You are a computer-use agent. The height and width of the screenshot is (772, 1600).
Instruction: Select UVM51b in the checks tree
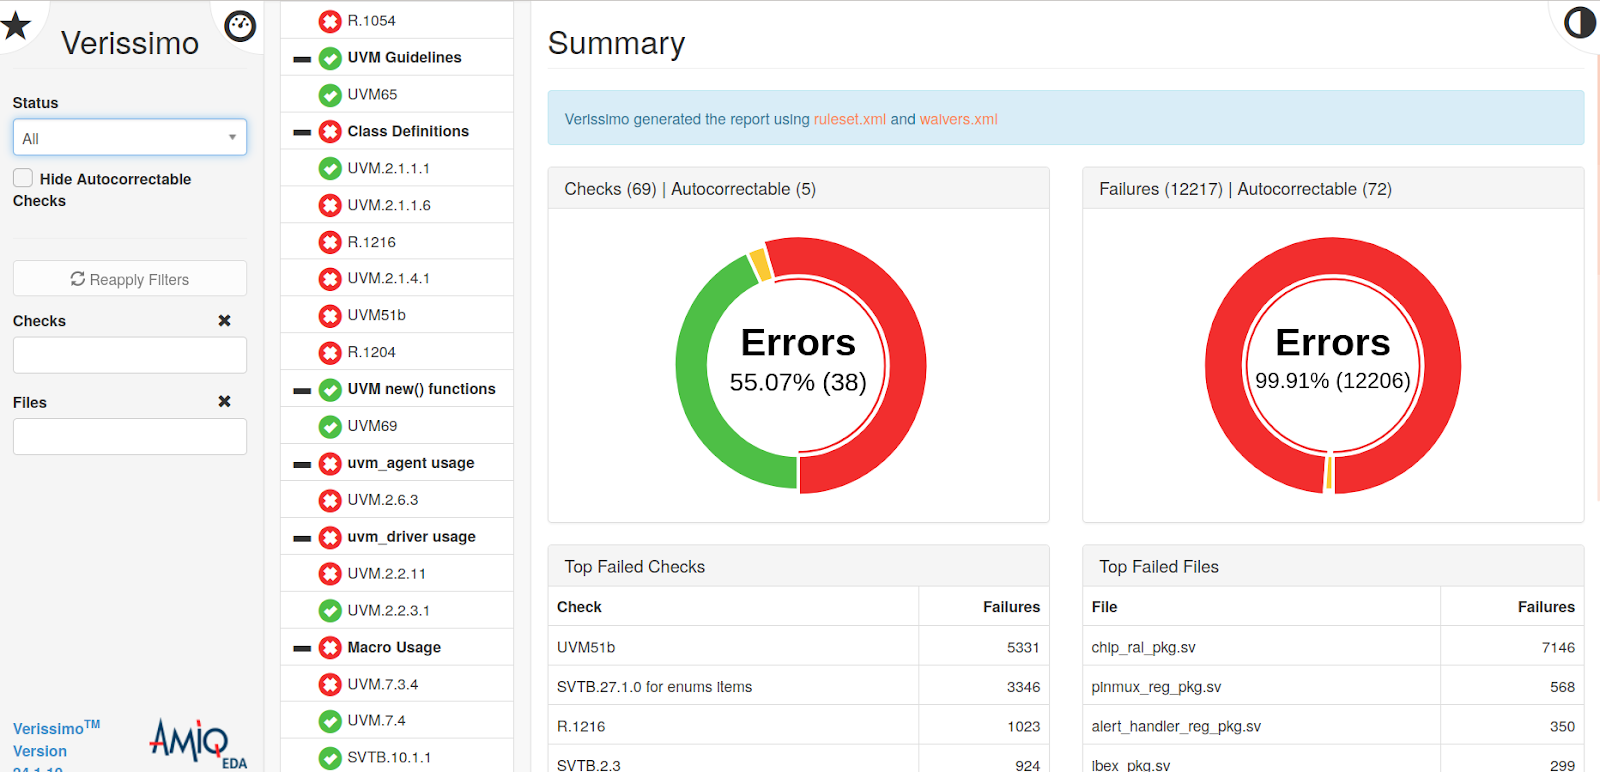pyautogui.click(x=376, y=315)
